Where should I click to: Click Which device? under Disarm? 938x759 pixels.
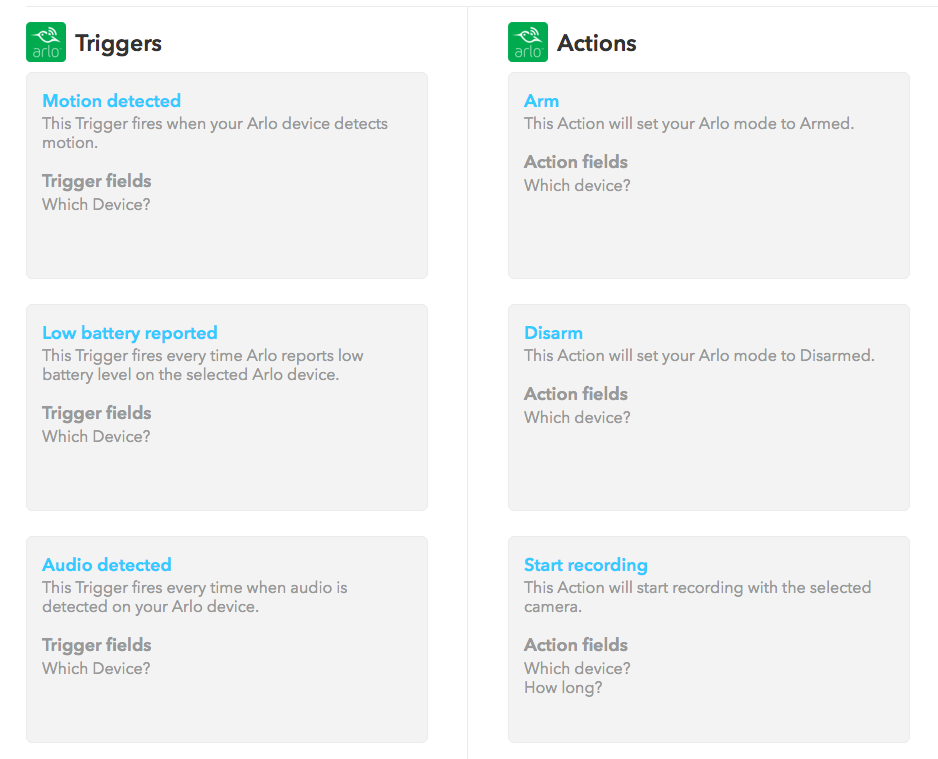pyautogui.click(x=577, y=417)
